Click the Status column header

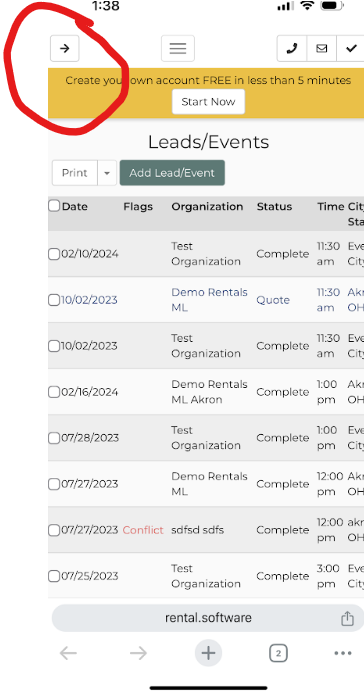(x=274, y=206)
